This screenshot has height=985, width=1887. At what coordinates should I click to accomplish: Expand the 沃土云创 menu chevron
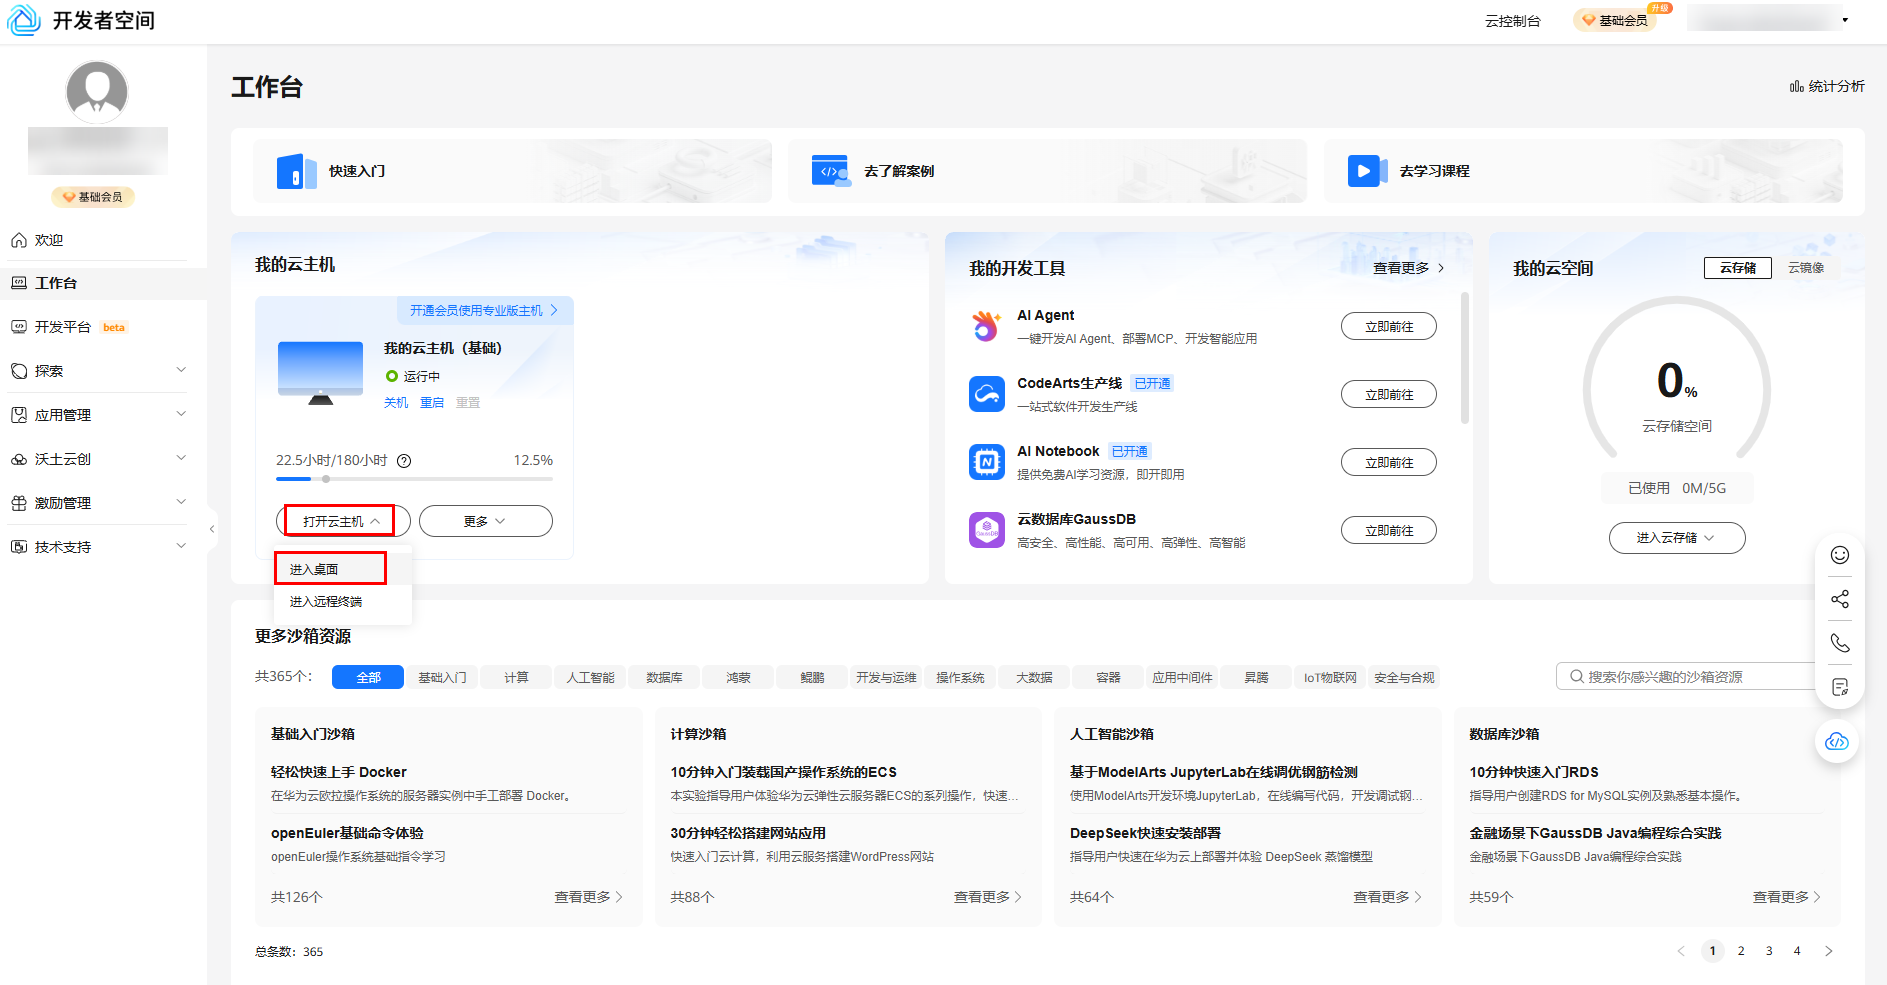181,458
